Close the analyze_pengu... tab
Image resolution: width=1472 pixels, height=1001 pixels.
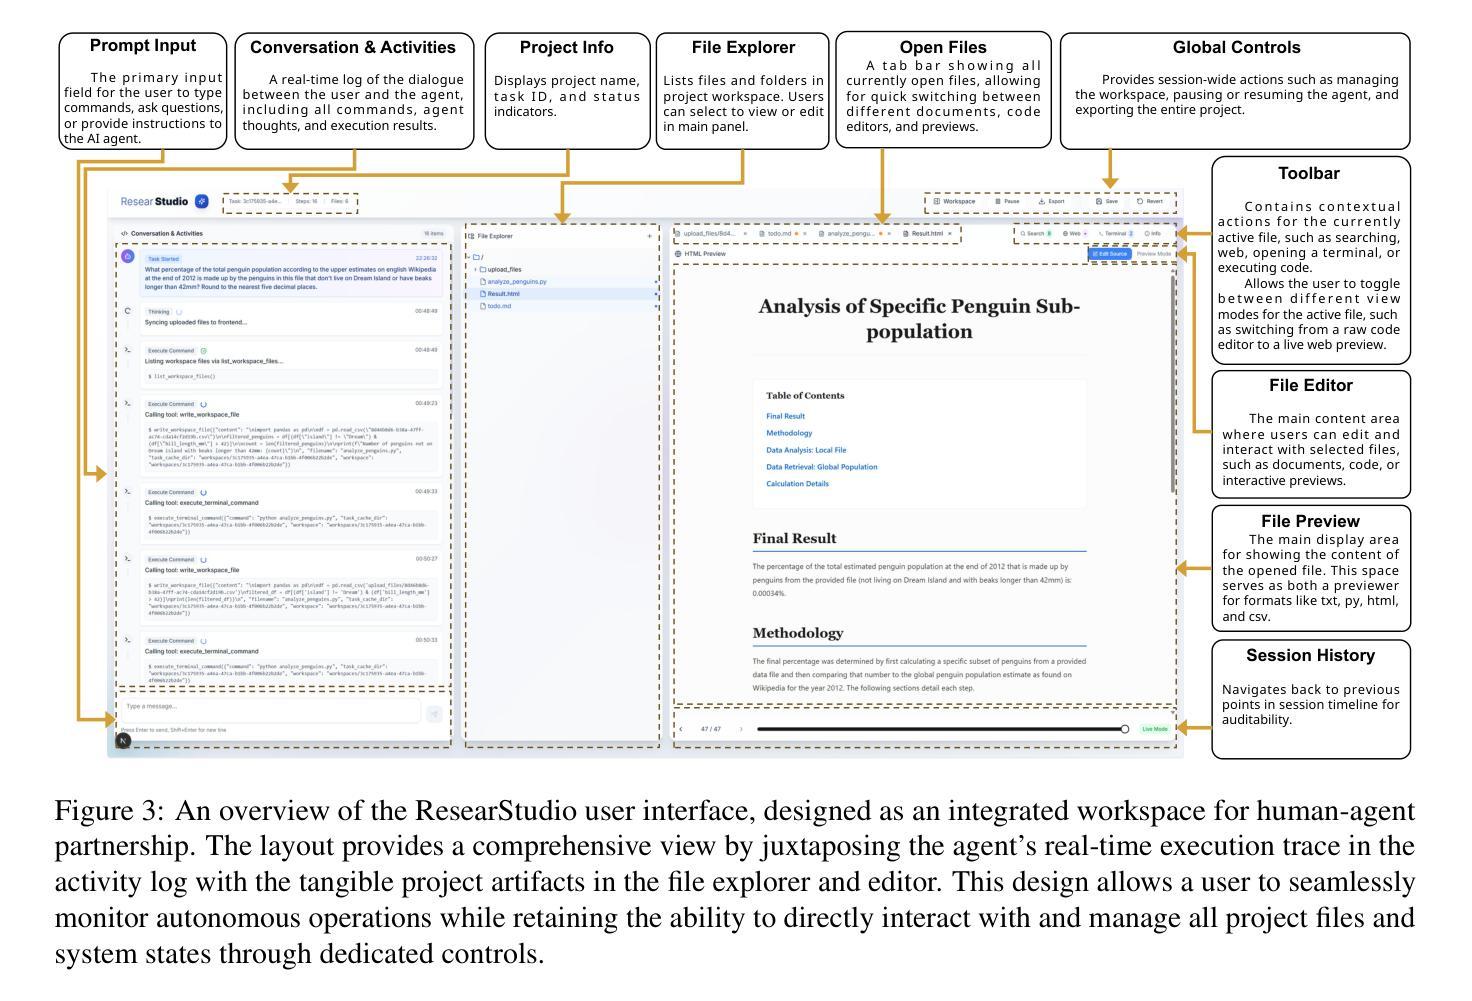click(x=889, y=234)
